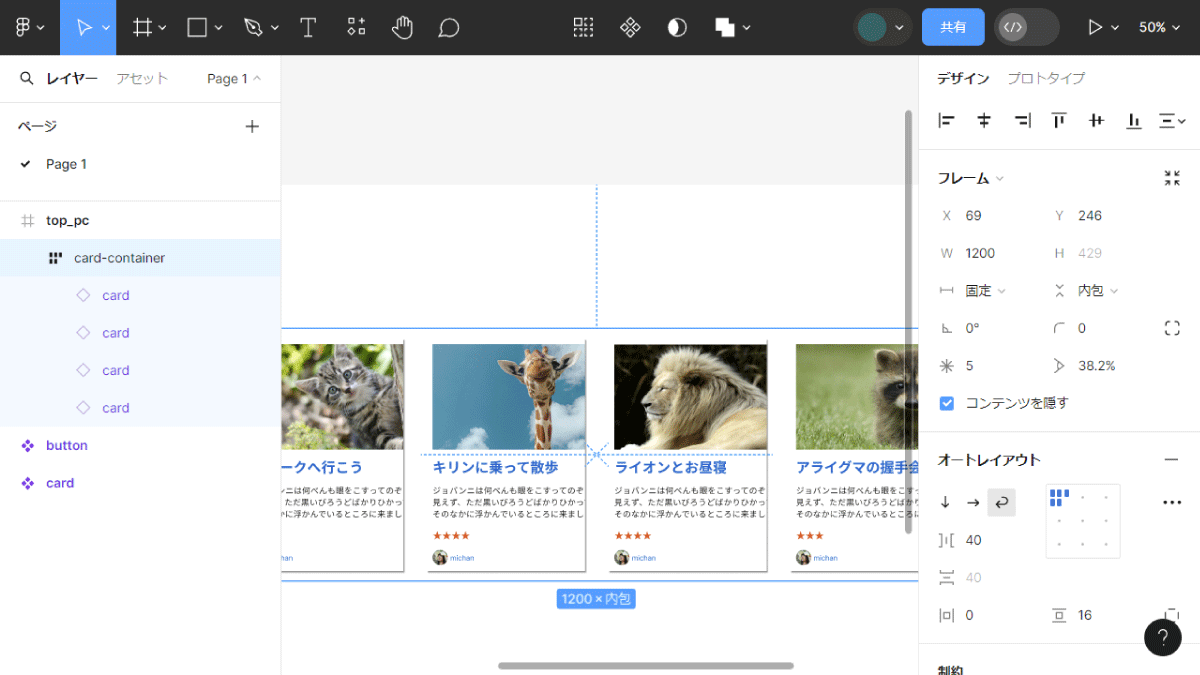Open Frame tool dropdown arrow

point(162,28)
